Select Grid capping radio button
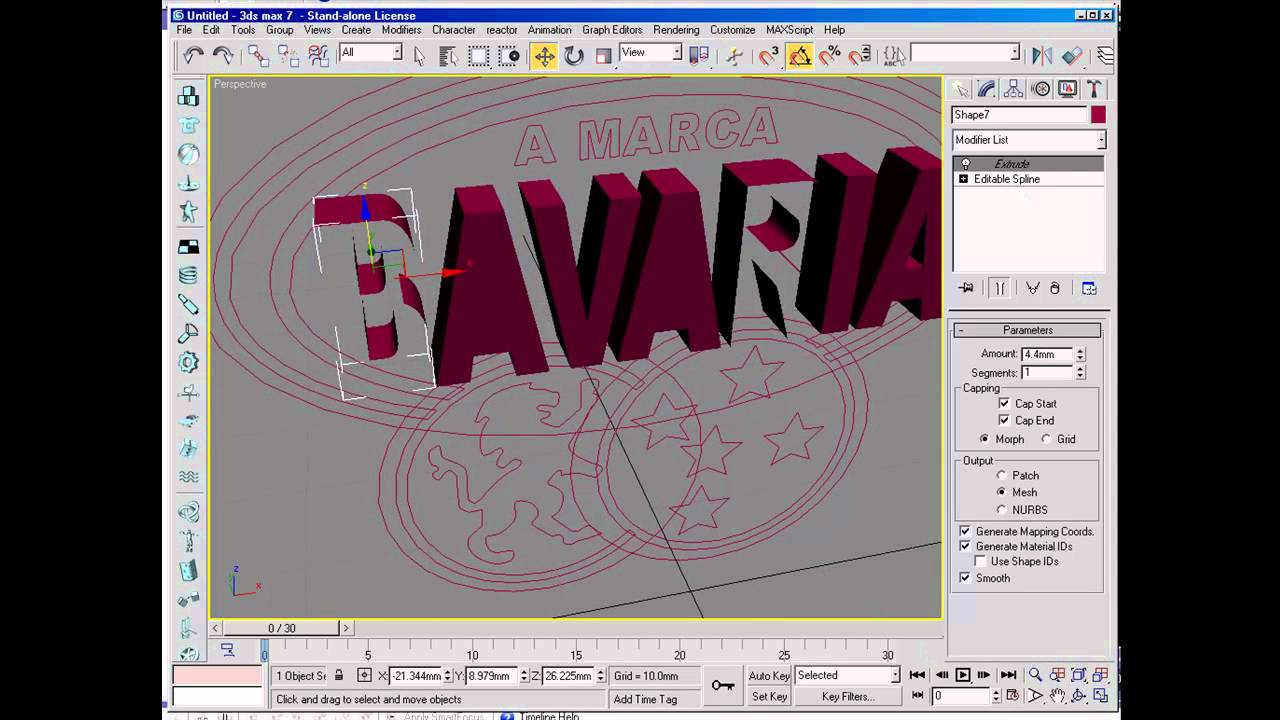 [1046, 439]
